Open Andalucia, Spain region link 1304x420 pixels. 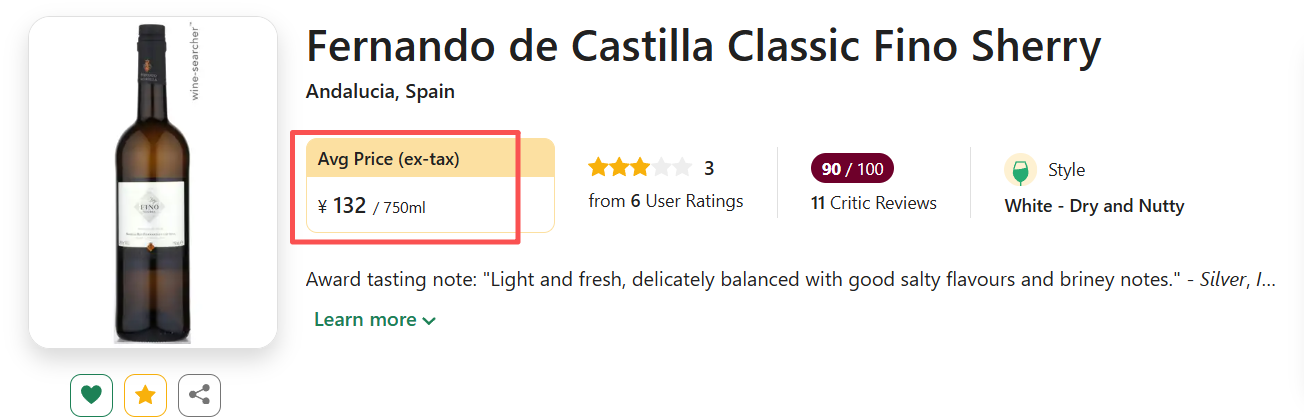pyautogui.click(x=380, y=92)
